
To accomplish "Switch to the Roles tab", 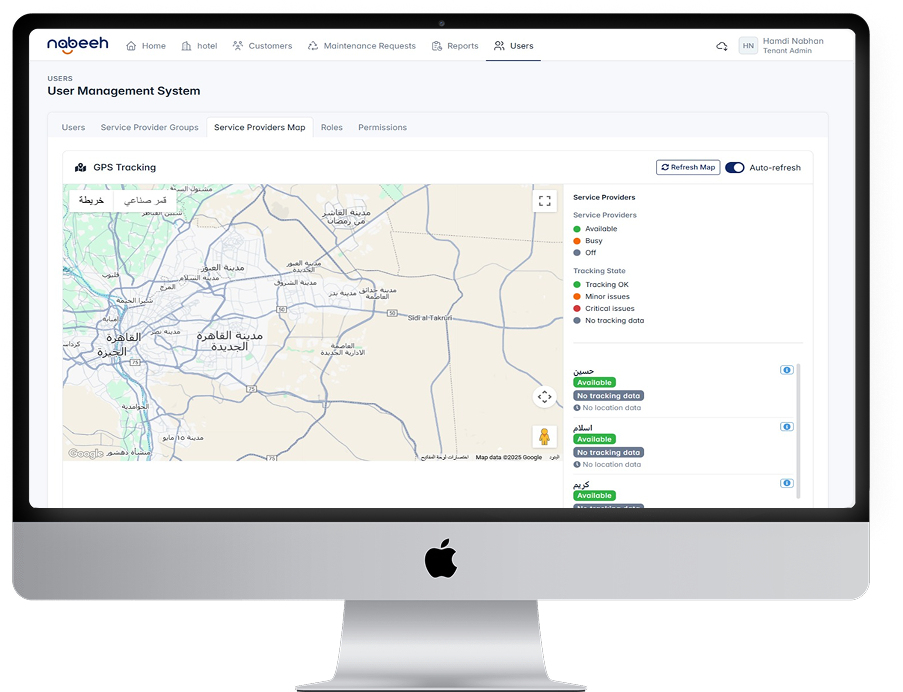I will (331, 128).
